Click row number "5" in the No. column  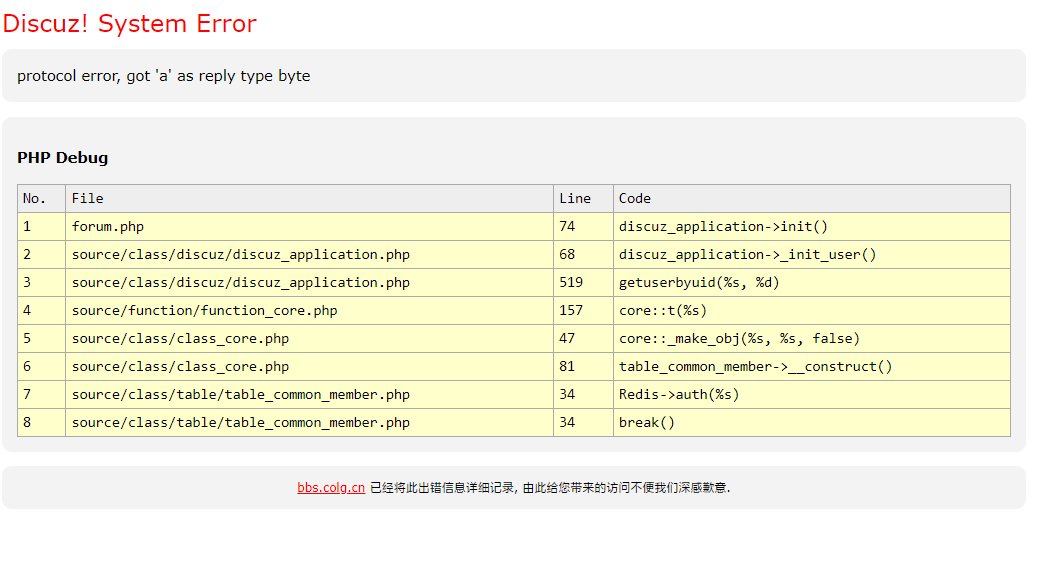coord(41,339)
